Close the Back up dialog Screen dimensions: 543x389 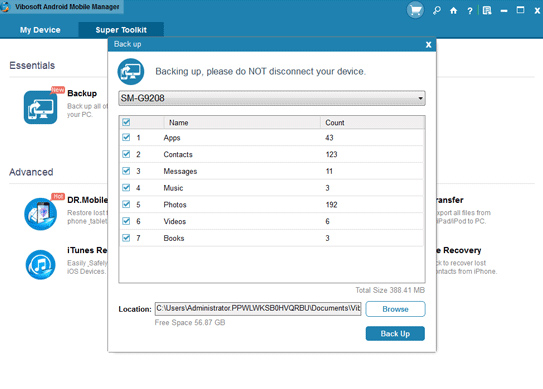pos(428,45)
